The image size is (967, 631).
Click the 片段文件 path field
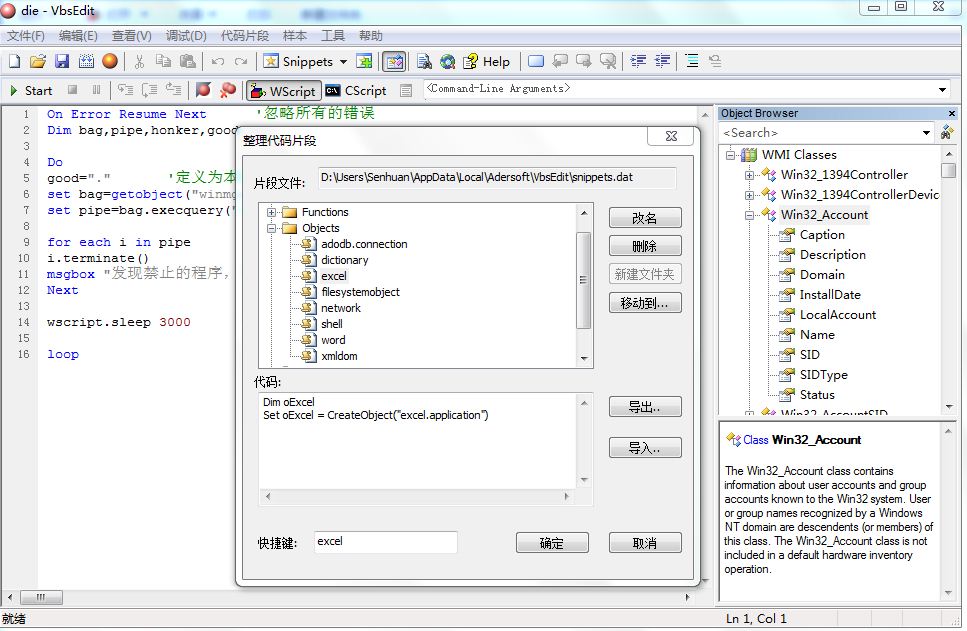pos(497,178)
